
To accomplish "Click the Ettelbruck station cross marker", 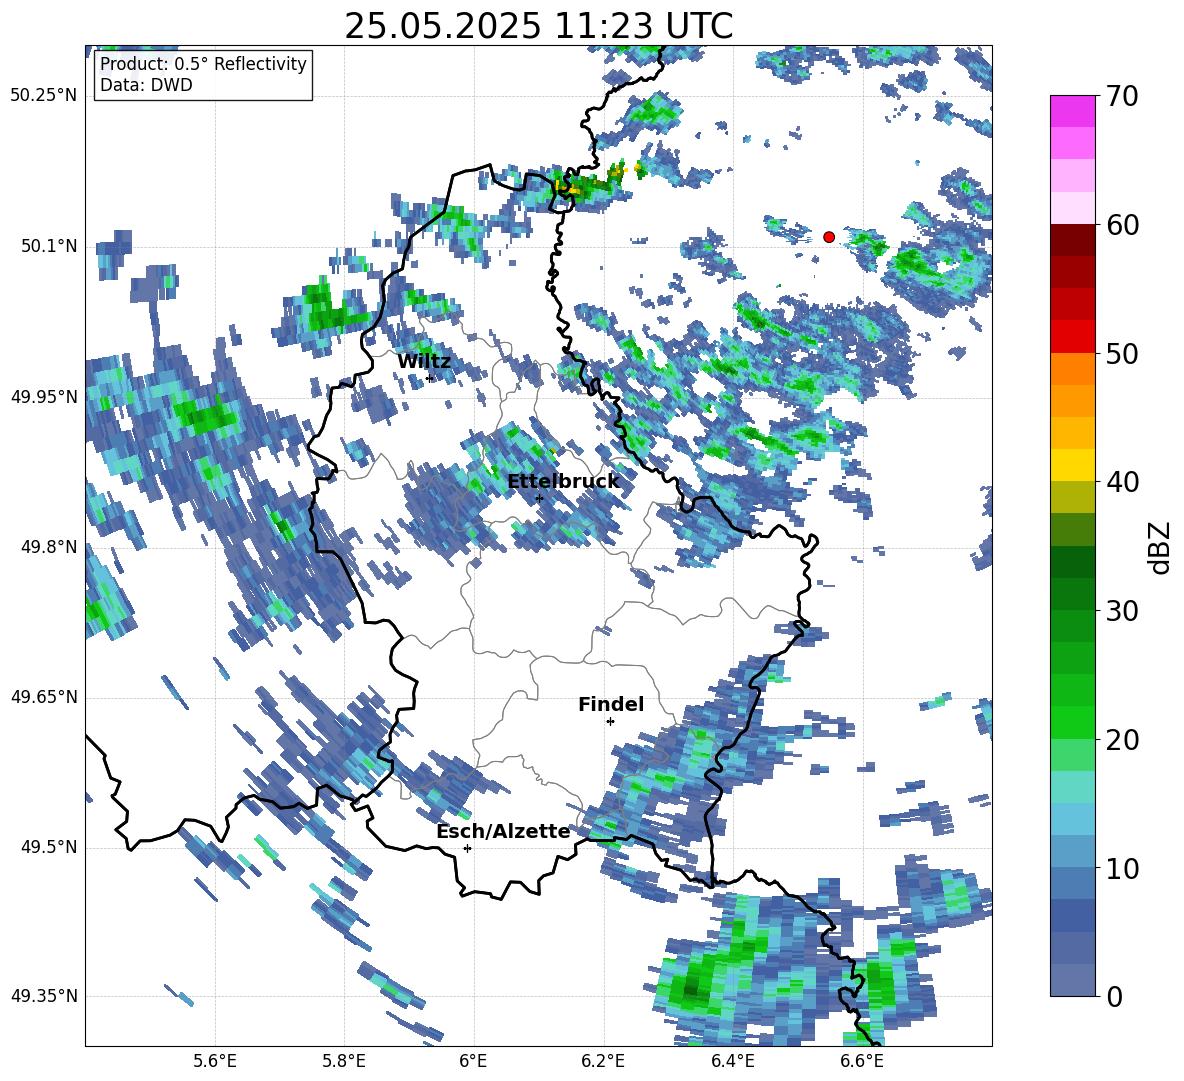I will point(538,499).
